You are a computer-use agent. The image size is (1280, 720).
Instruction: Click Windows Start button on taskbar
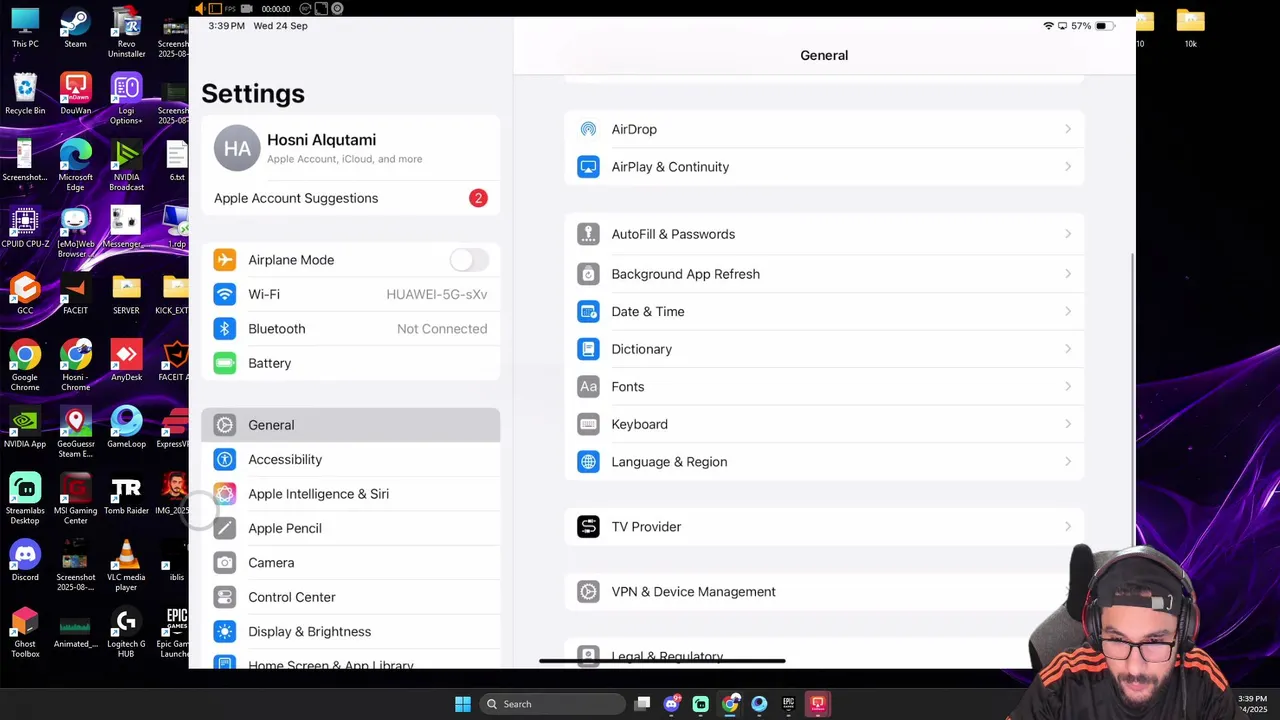[463, 704]
